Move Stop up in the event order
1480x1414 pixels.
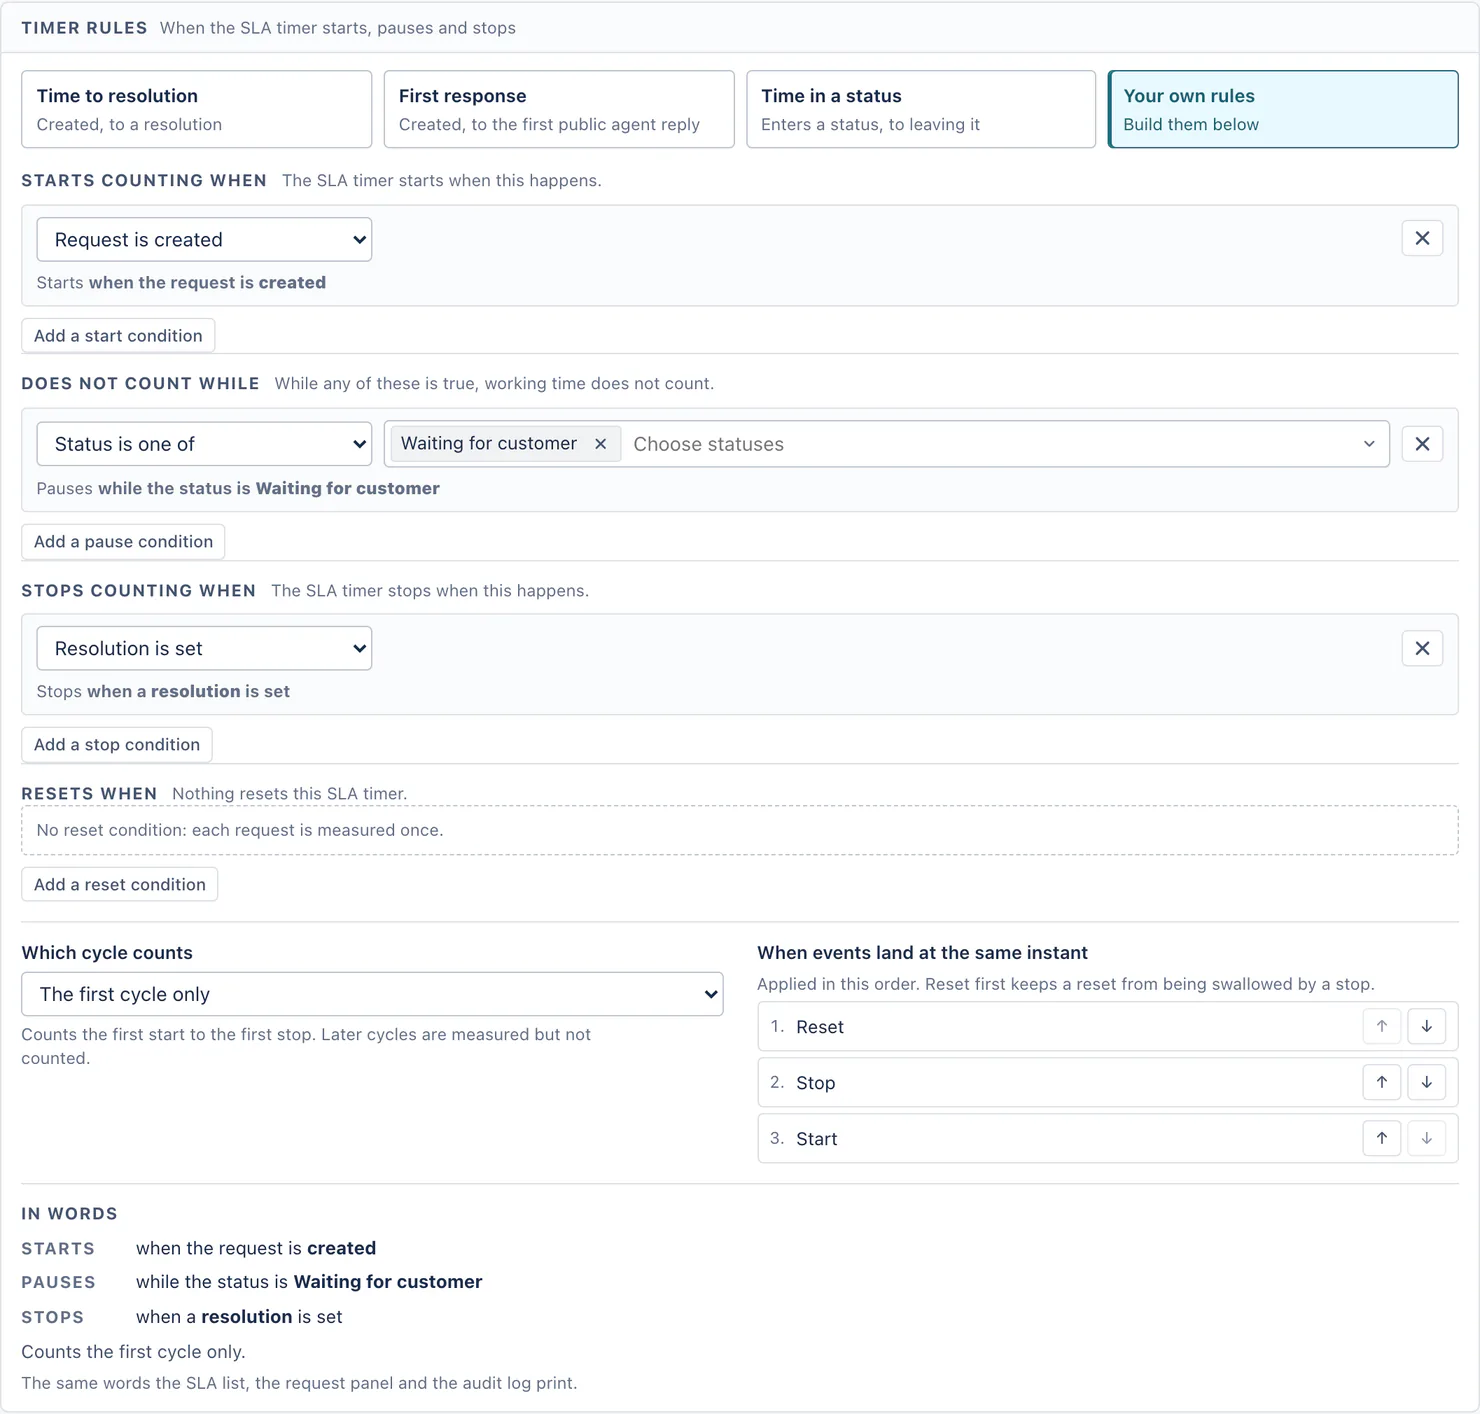pos(1382,1082)
